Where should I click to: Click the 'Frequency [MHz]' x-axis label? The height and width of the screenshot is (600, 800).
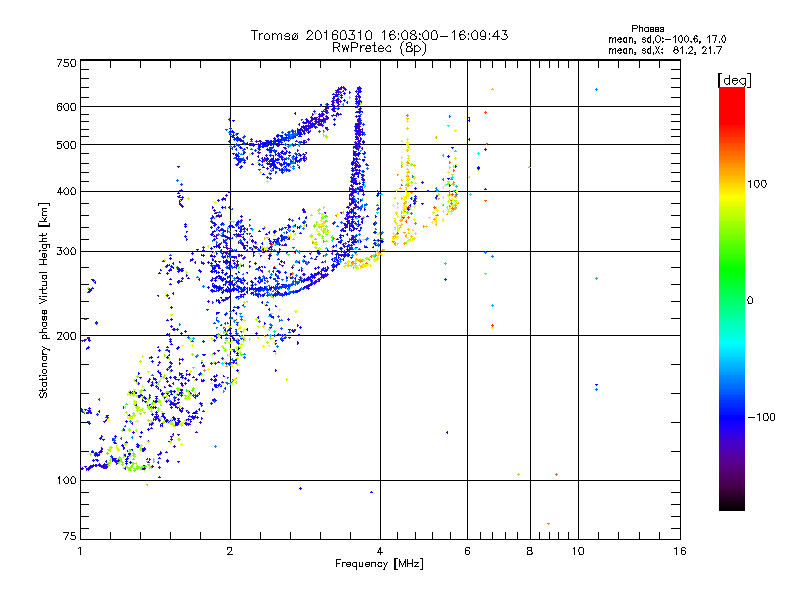click(x=379, y=564)
